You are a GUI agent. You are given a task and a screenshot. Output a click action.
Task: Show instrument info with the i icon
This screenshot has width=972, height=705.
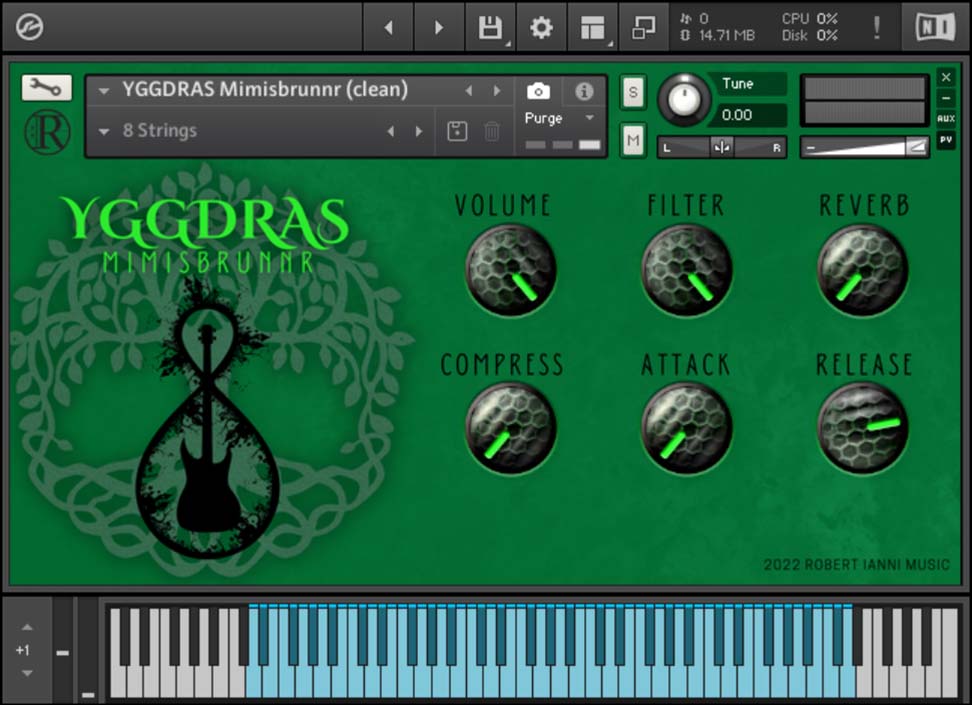pos(584,91)
